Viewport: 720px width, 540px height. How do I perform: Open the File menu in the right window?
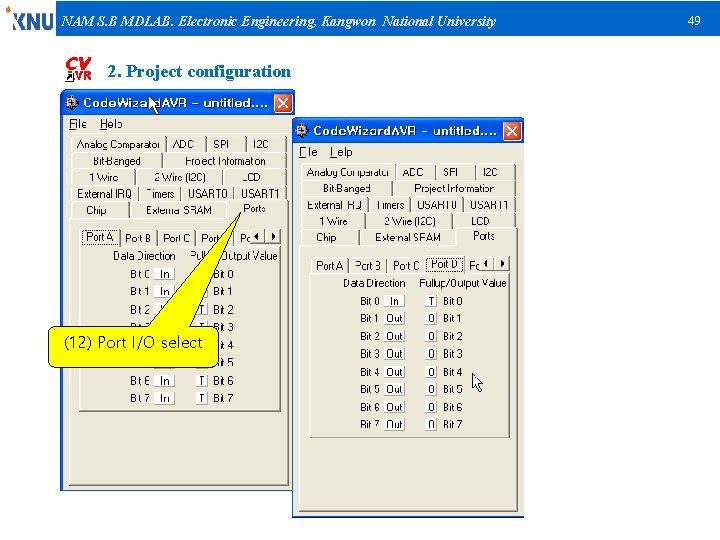click(308, 152)
